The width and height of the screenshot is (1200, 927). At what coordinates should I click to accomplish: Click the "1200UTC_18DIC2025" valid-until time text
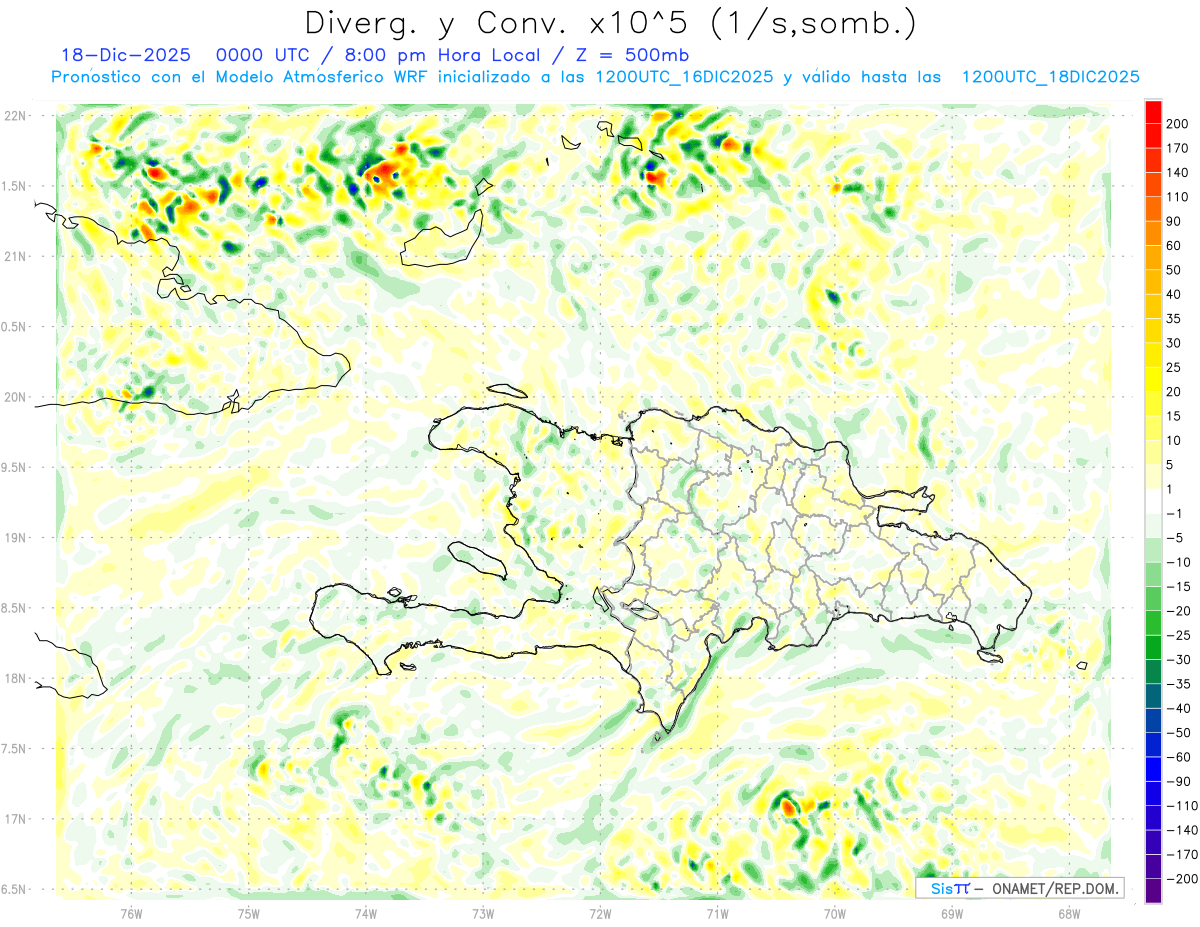(x=1051, y=77)
